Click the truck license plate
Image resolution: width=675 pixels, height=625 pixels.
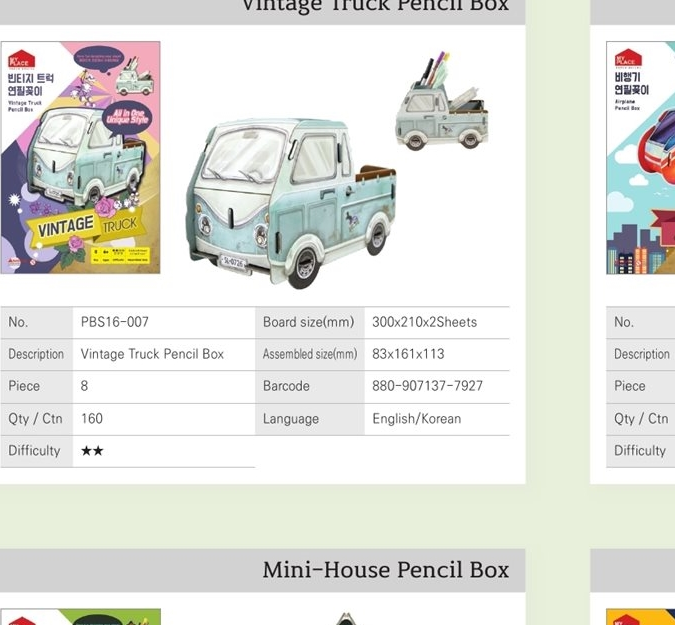click(233, 262)
